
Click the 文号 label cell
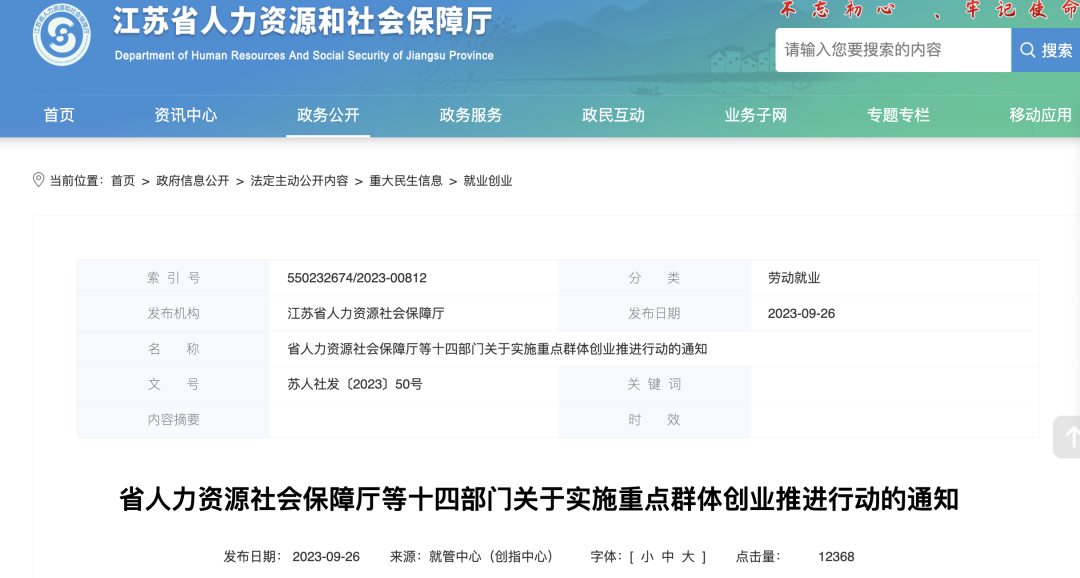pos(174,384)
